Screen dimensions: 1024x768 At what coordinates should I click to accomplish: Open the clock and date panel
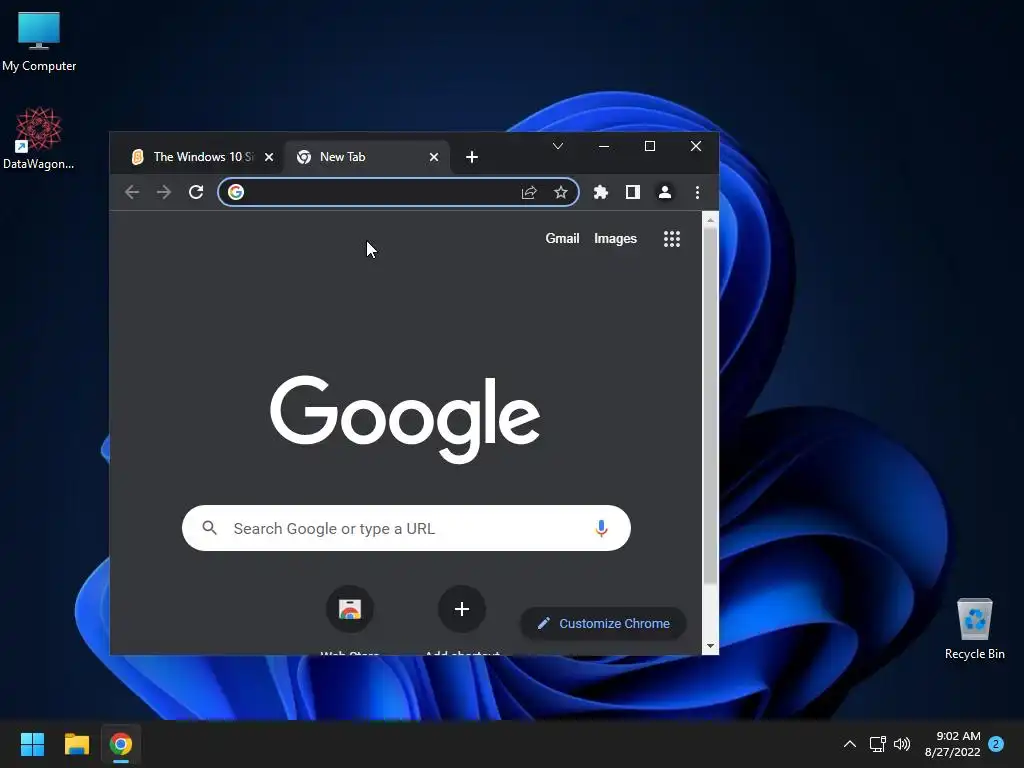click(x=953, y=744)
